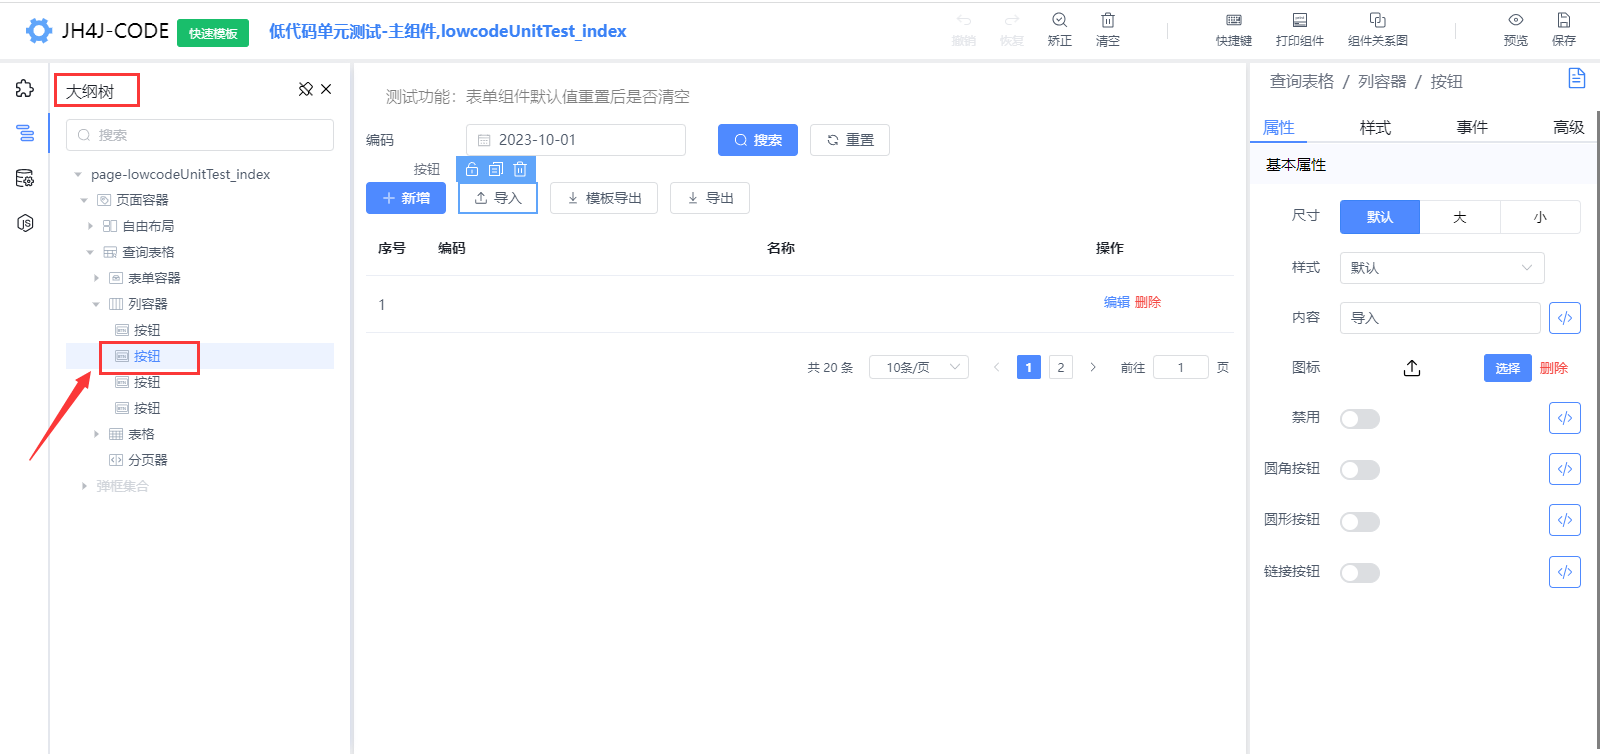This screenshot has height=754, width=1600.
Task: Click the upload icon preview in 图标 row
Action: coord(1412,368)
